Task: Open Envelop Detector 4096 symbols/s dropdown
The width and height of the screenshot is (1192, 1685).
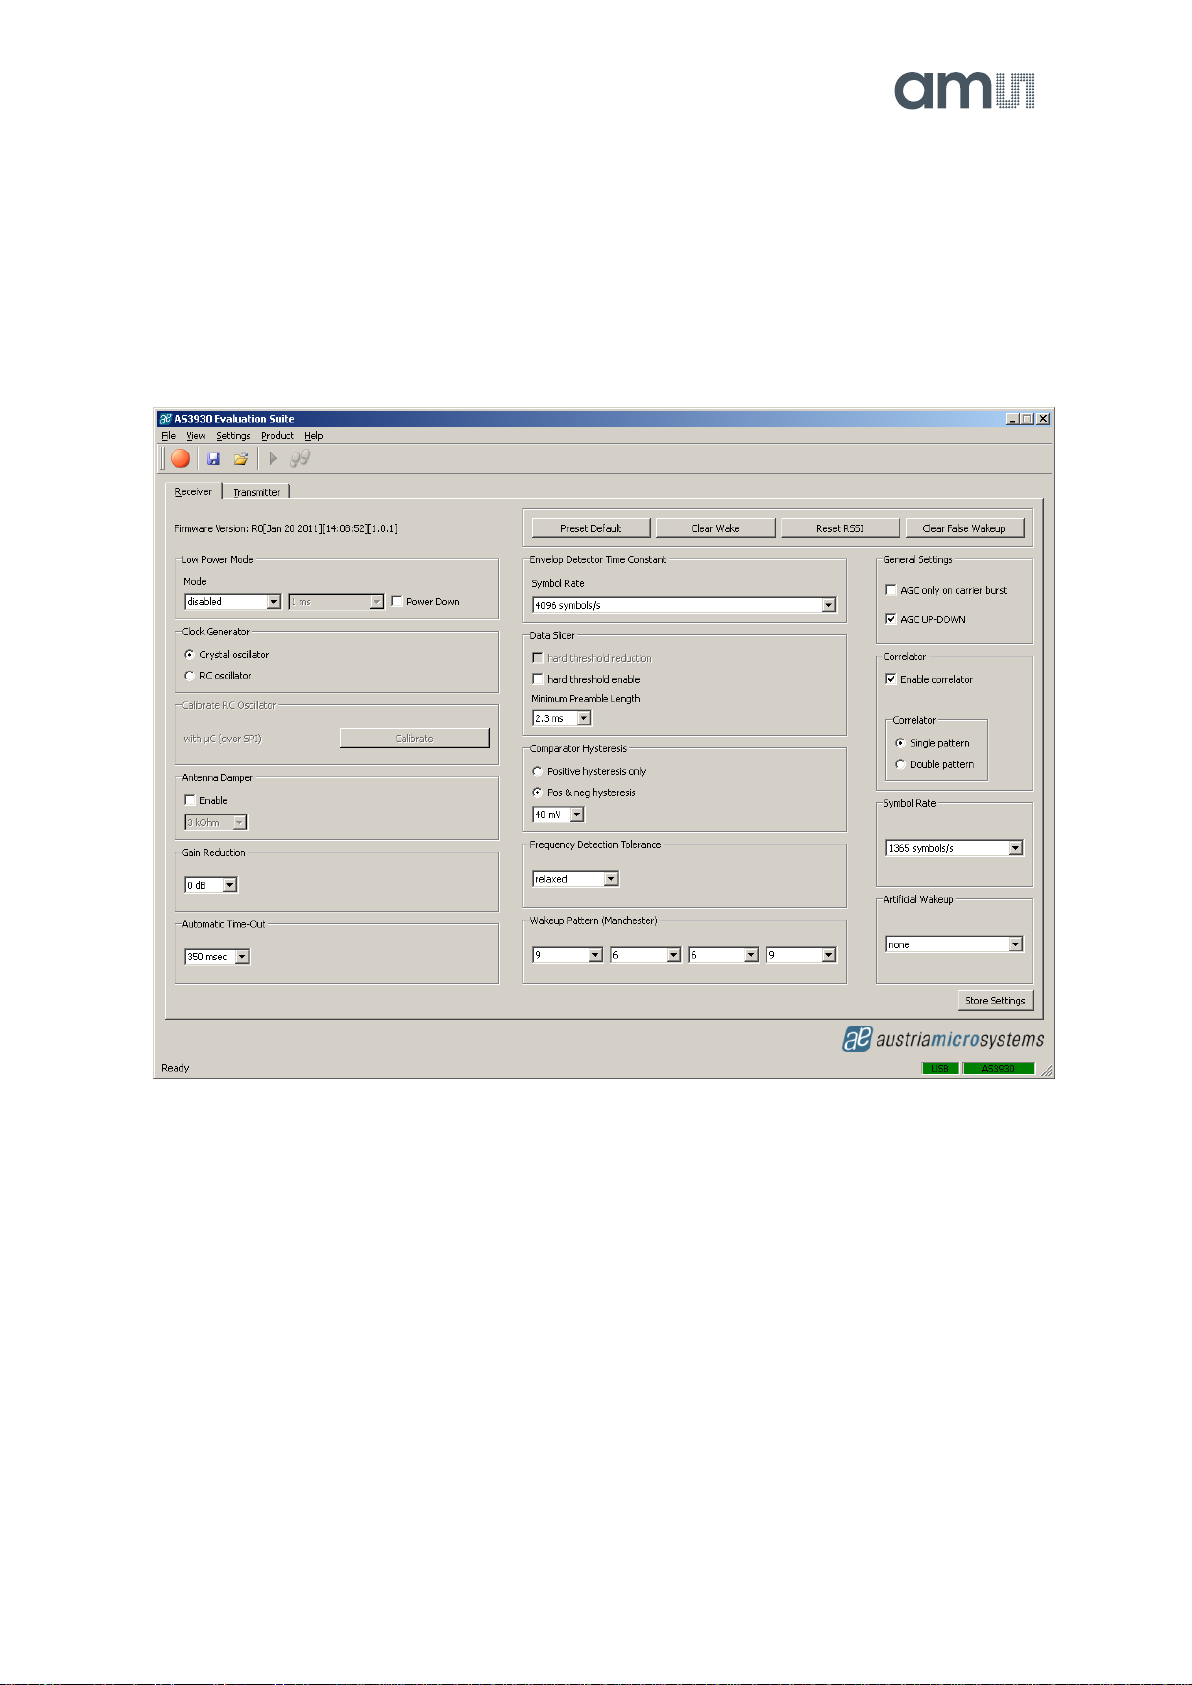Action: tap(684, 605)
